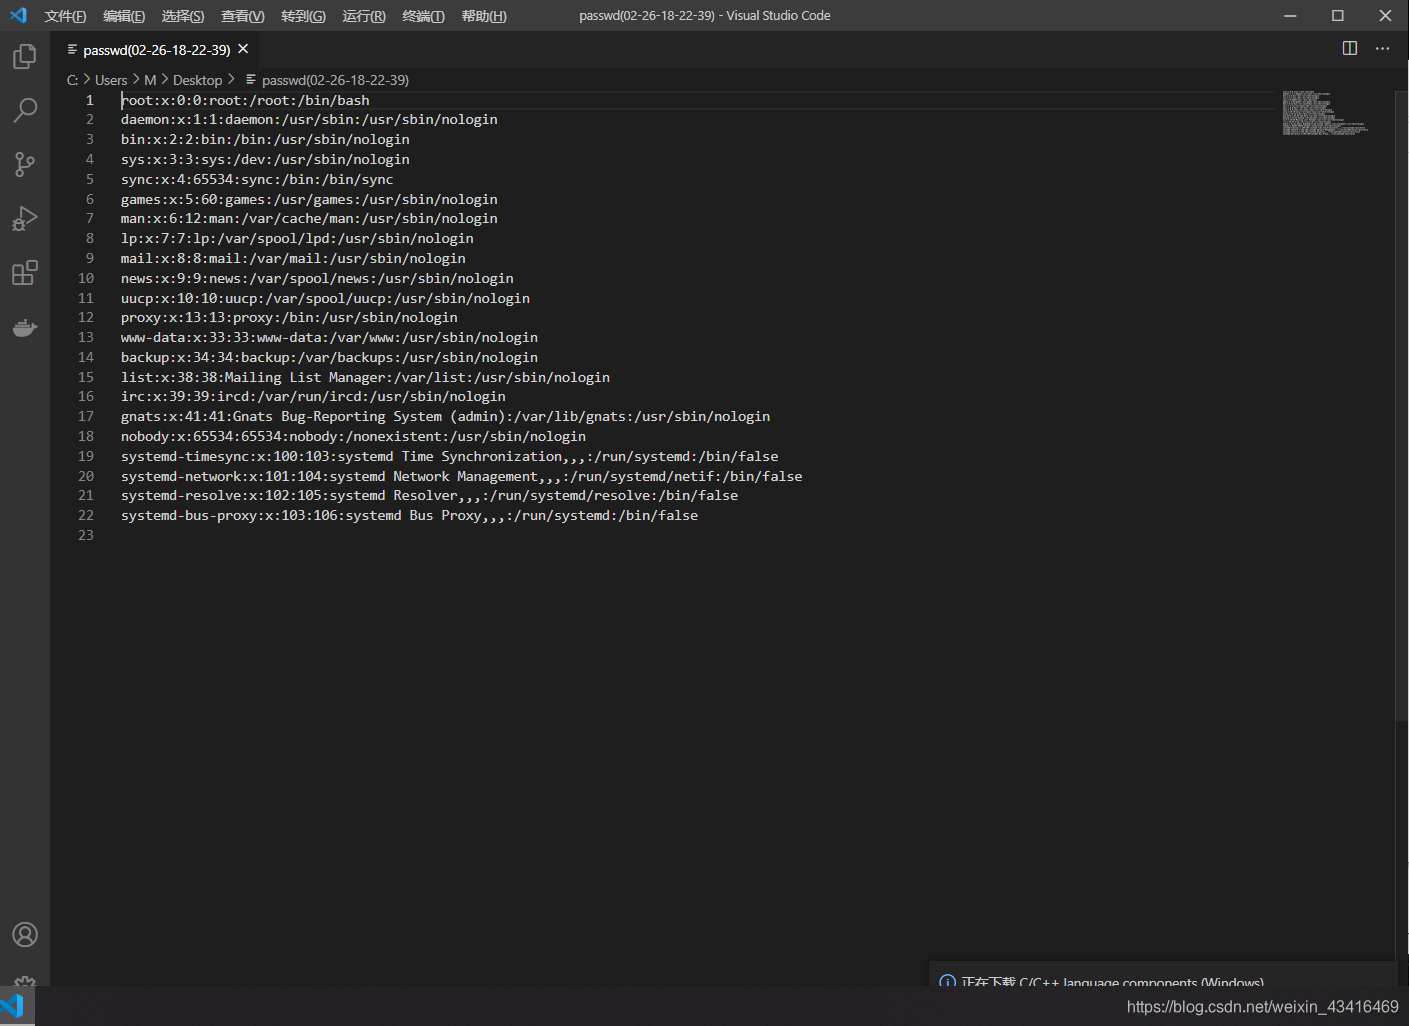Open the 终端(T) menu

424,16
